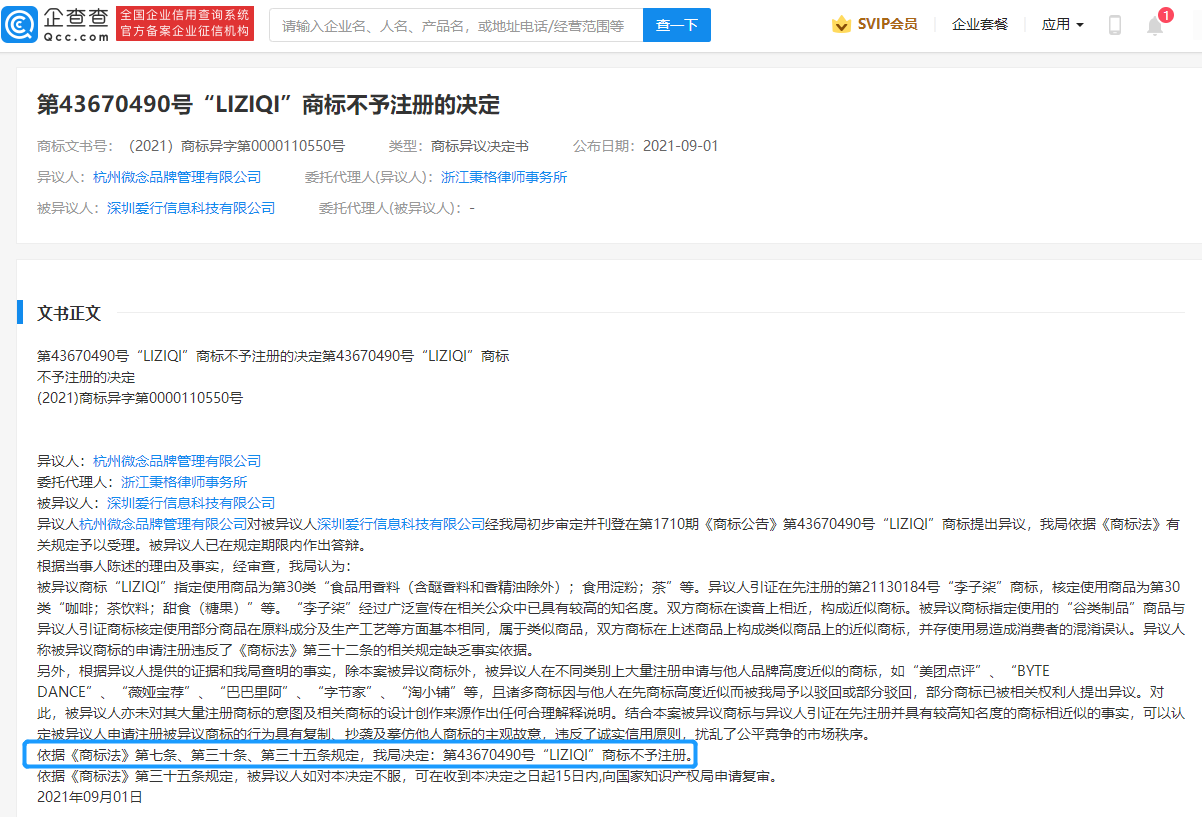Click the 浙江秉格律师事务所 agent link
1202x817 pixels.
505,176
